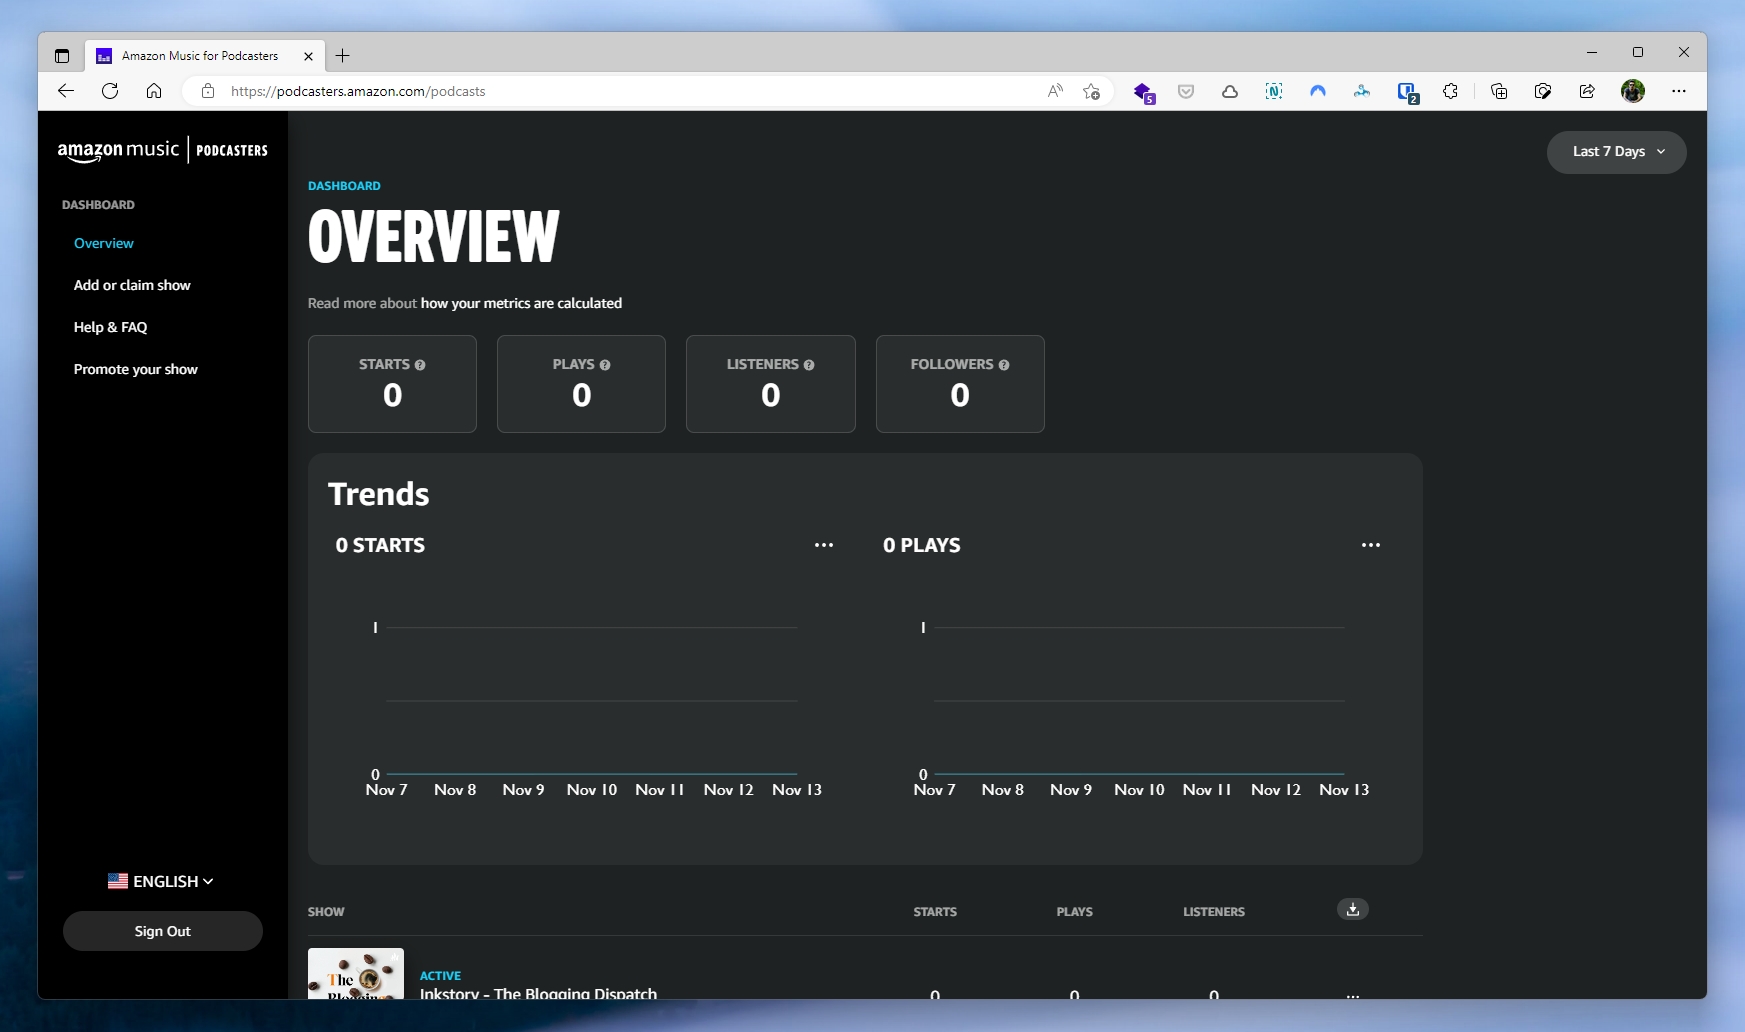
Task: Click the SHOW column header
Action: [326, 912]
